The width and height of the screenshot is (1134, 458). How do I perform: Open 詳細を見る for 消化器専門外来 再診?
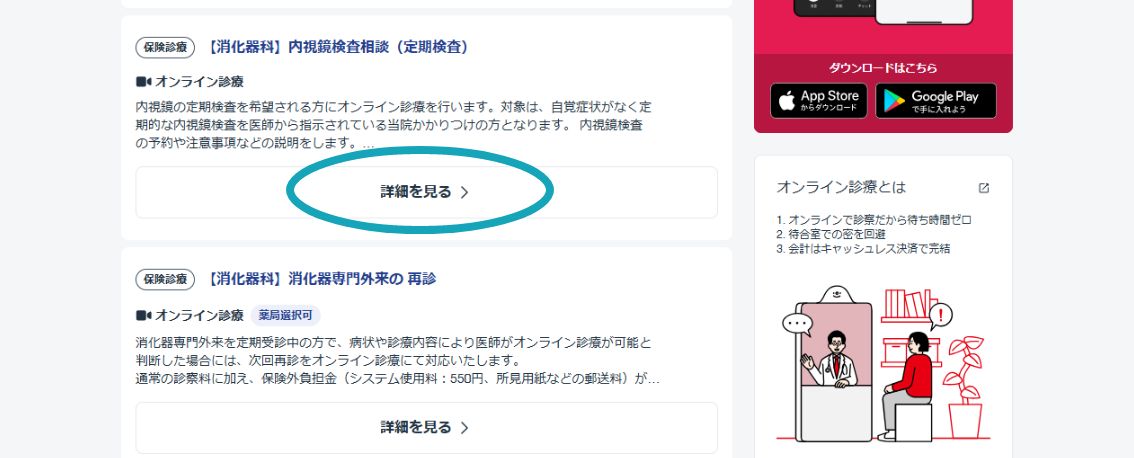[426, 428]
